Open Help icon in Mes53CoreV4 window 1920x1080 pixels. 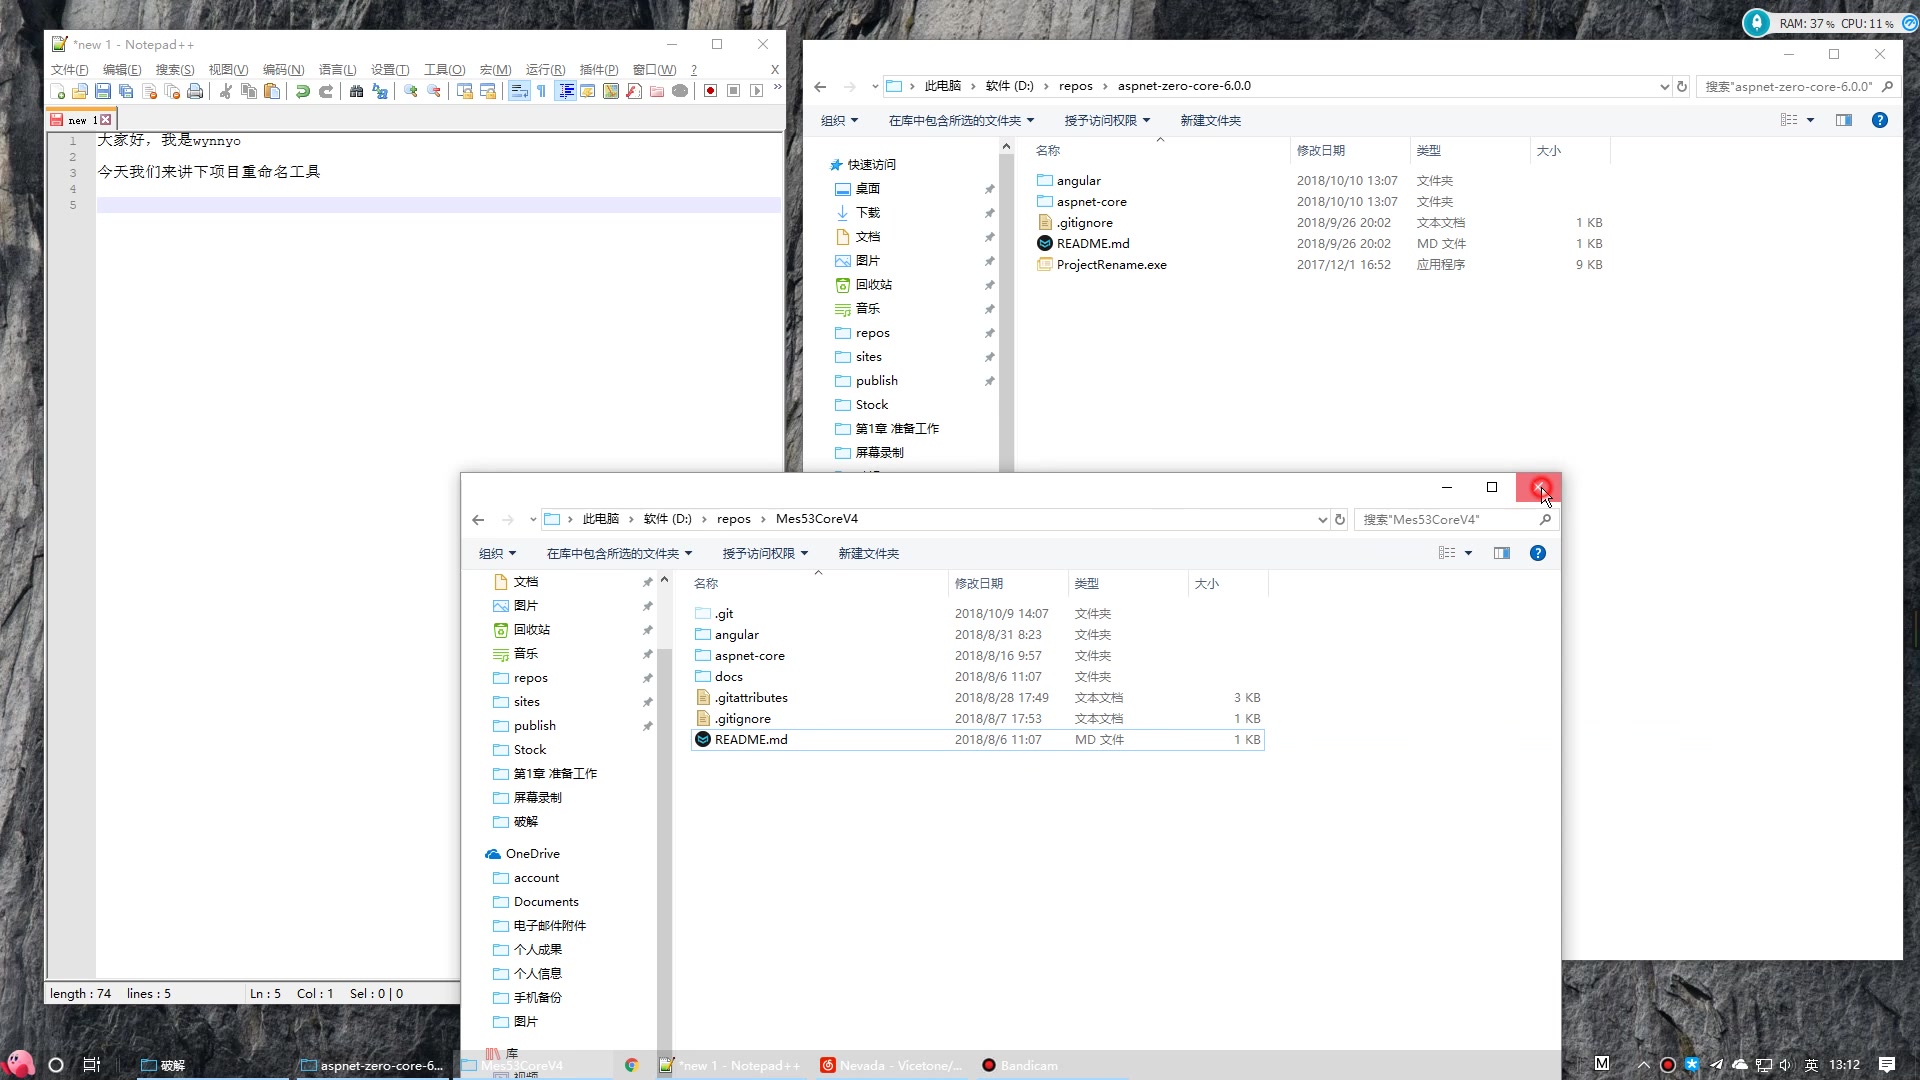tap(1538, 553)
